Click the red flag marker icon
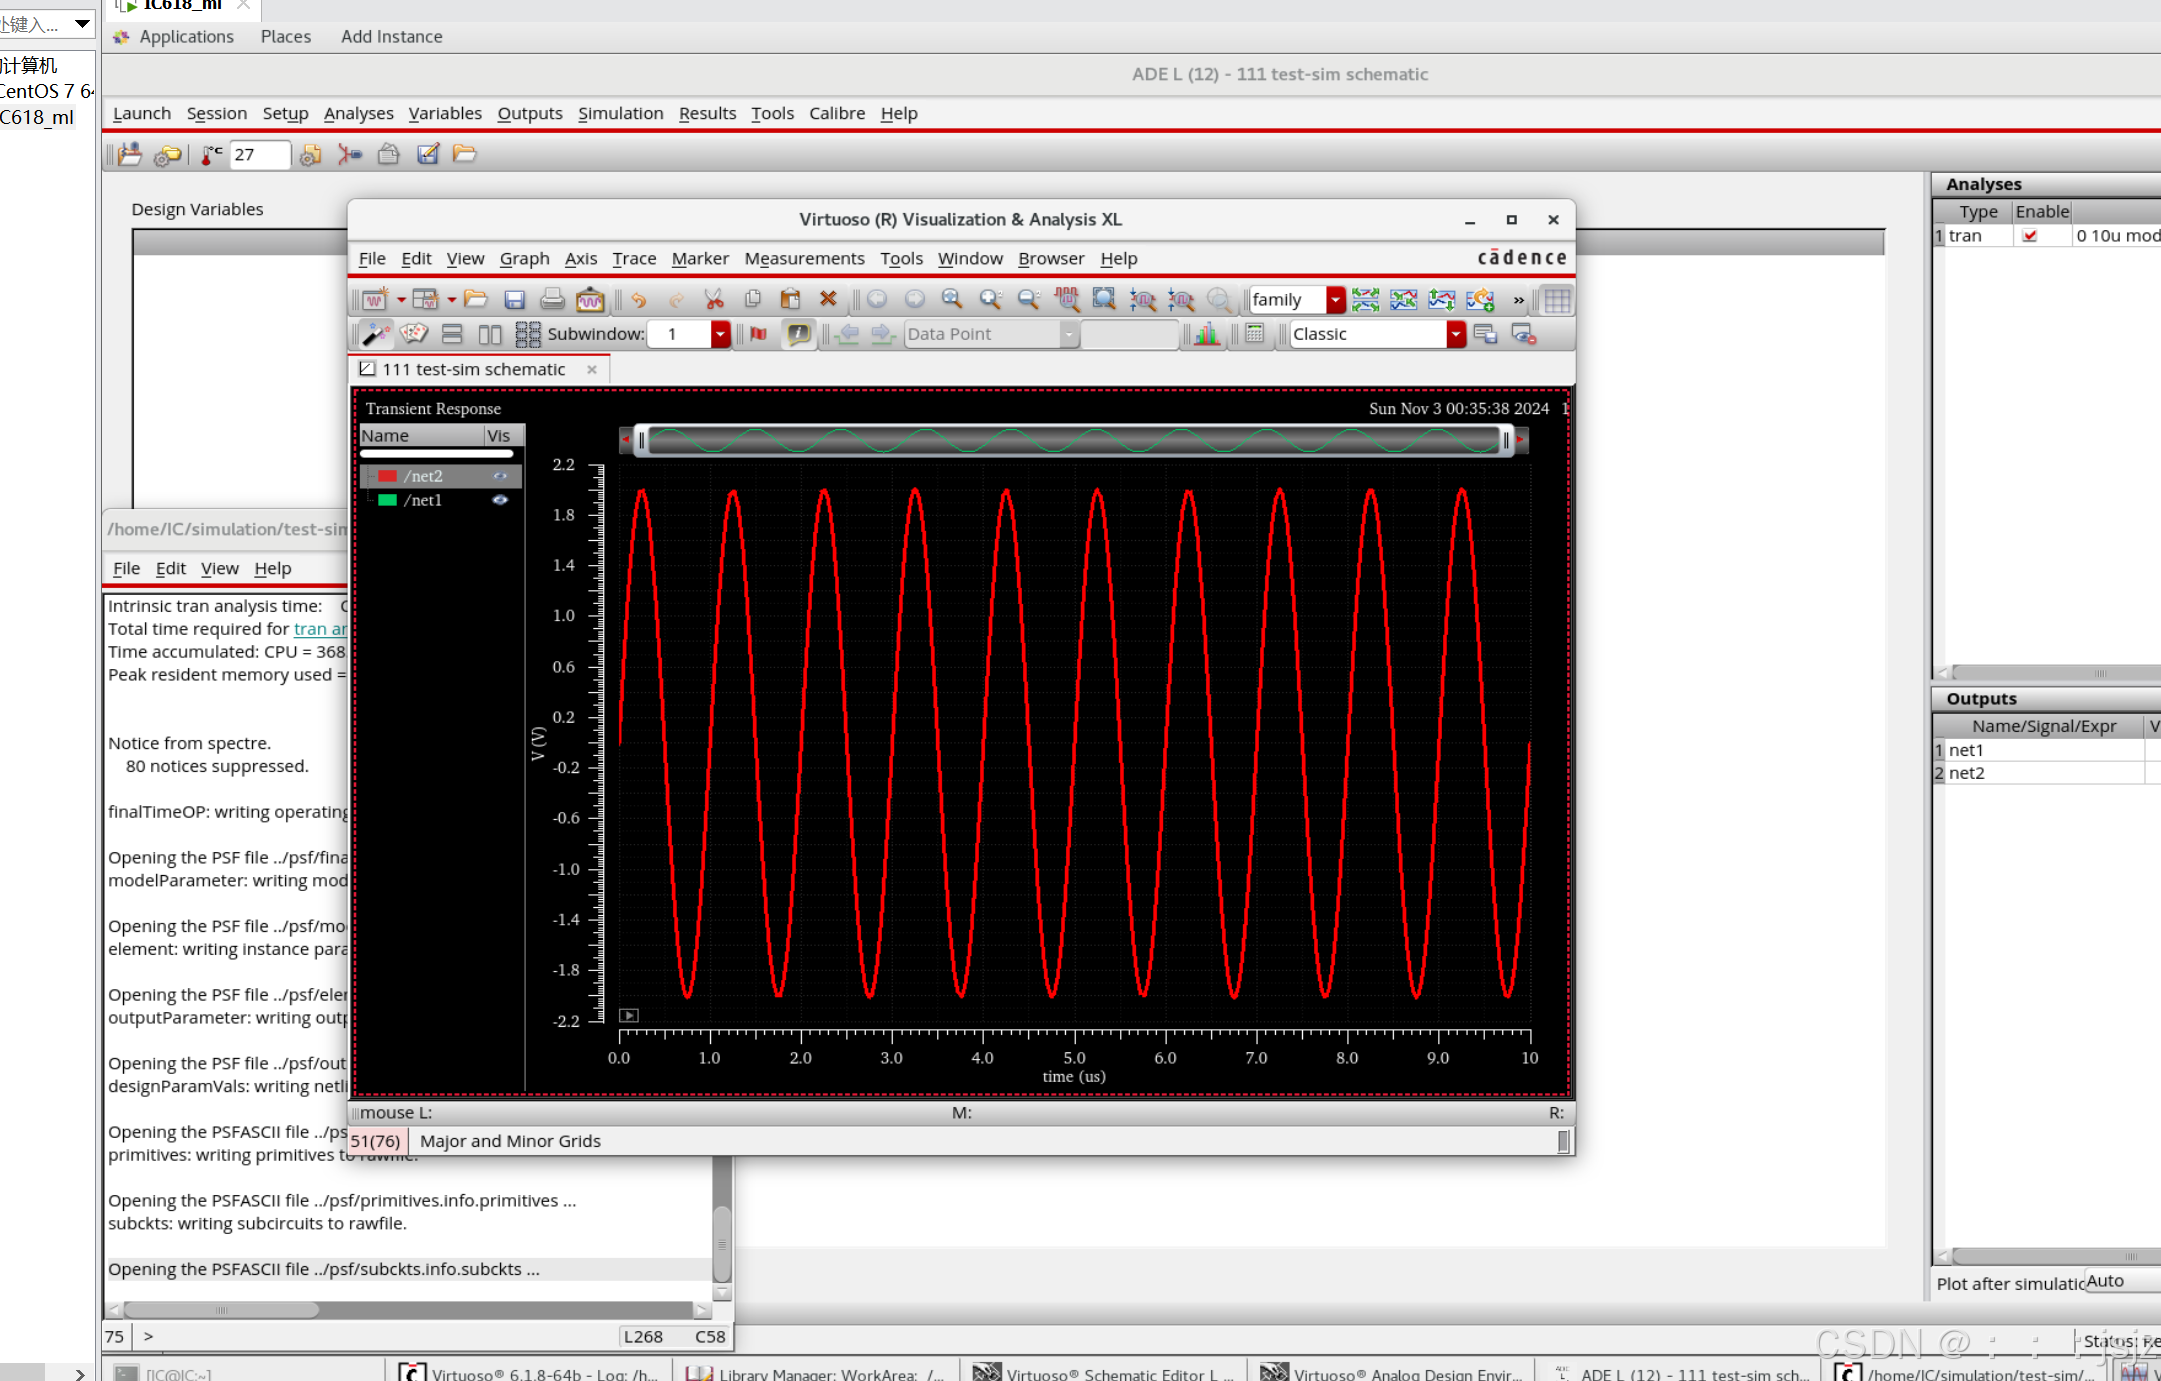This screenshot has width=2161, height=1381. (759, 334)
